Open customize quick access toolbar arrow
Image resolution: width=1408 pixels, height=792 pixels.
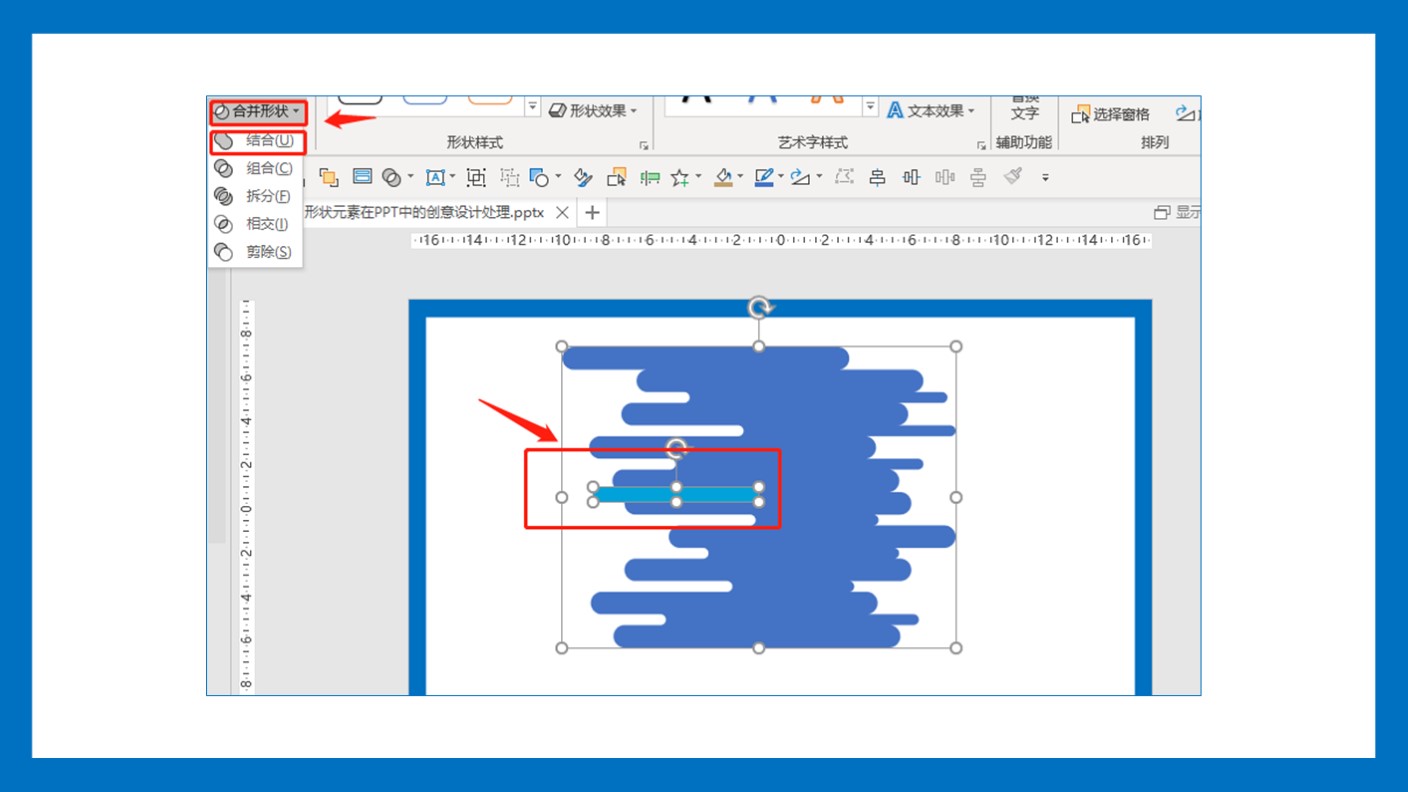click(x=1045, y=178)
